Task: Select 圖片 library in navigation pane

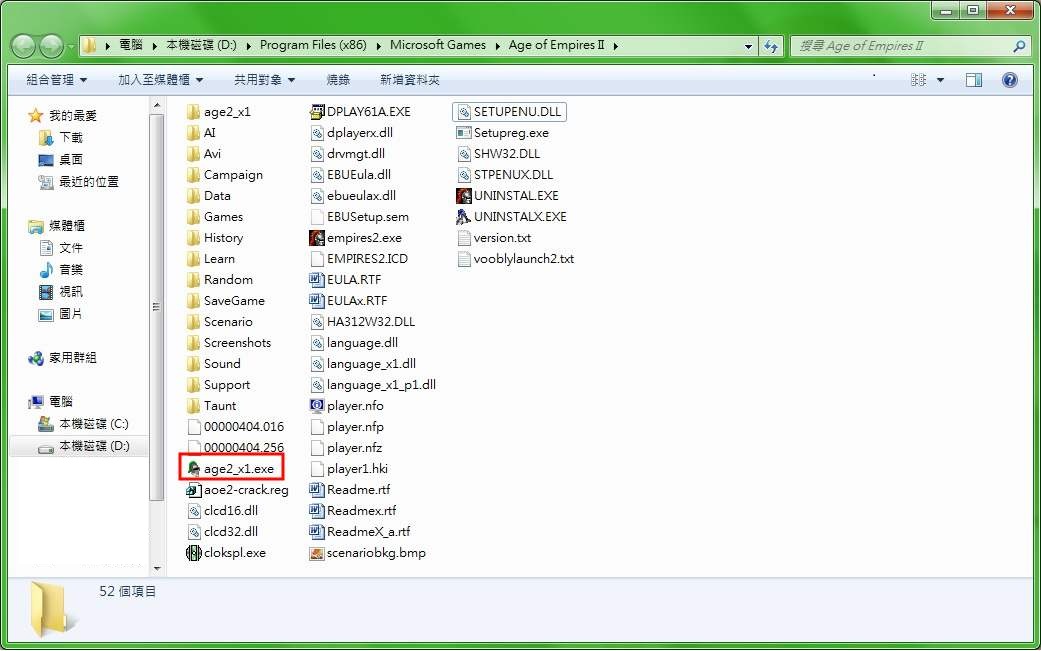Action: click(x=70, y=313)
